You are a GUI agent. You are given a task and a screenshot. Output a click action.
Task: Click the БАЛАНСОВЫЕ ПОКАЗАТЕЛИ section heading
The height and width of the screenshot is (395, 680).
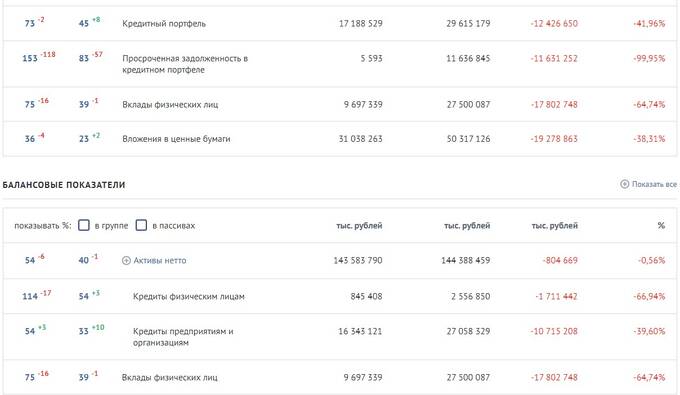point(64,185)
